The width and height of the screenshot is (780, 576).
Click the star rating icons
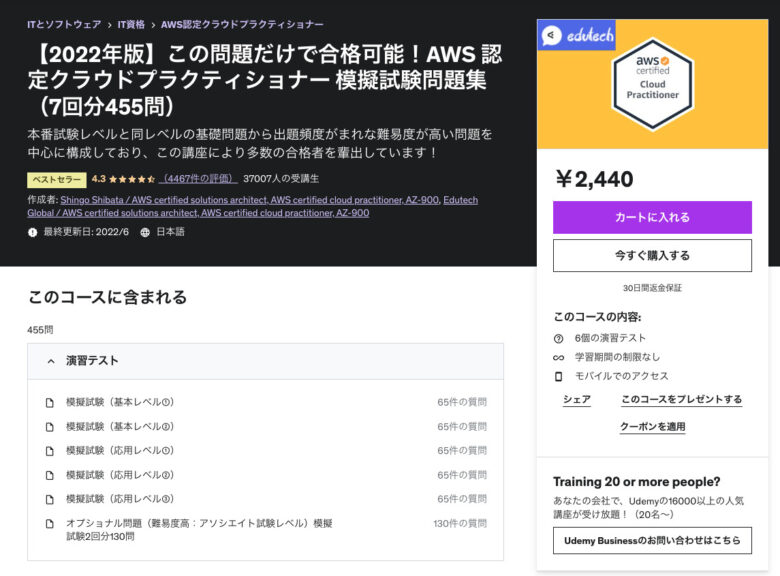pyautogui.click(x=132, y=179)
